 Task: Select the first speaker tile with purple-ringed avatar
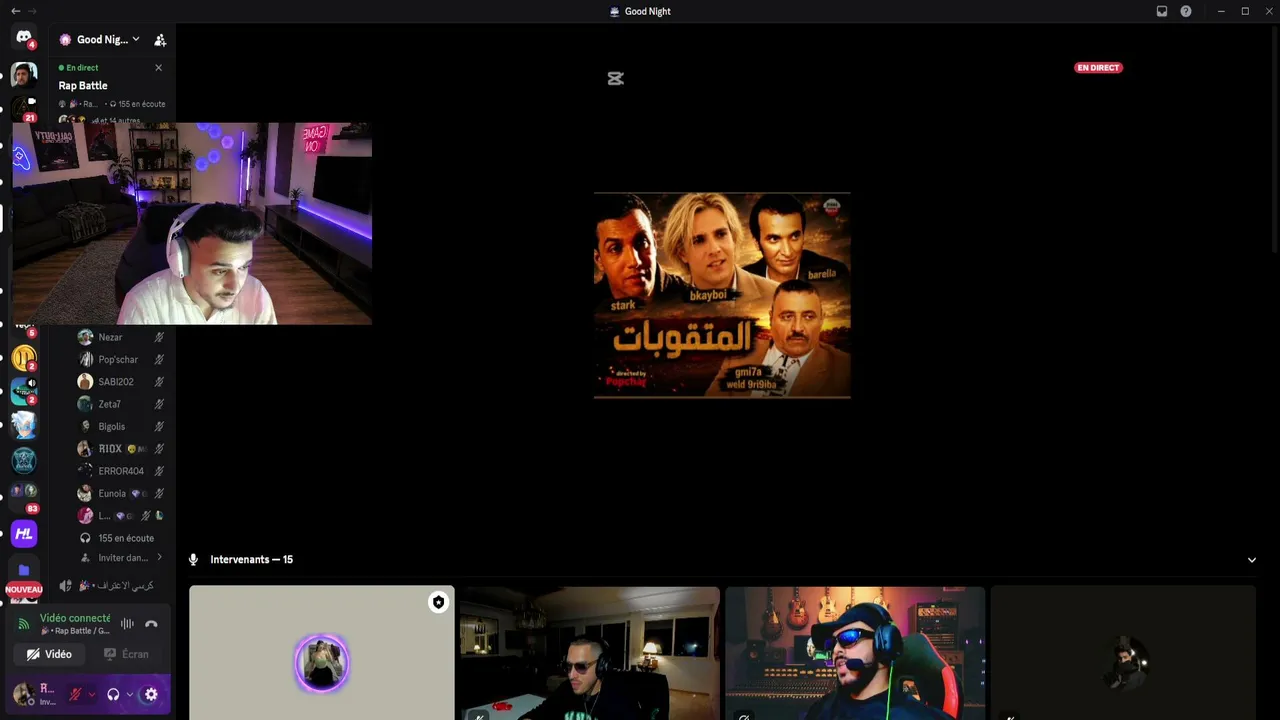tap(322, 653)
